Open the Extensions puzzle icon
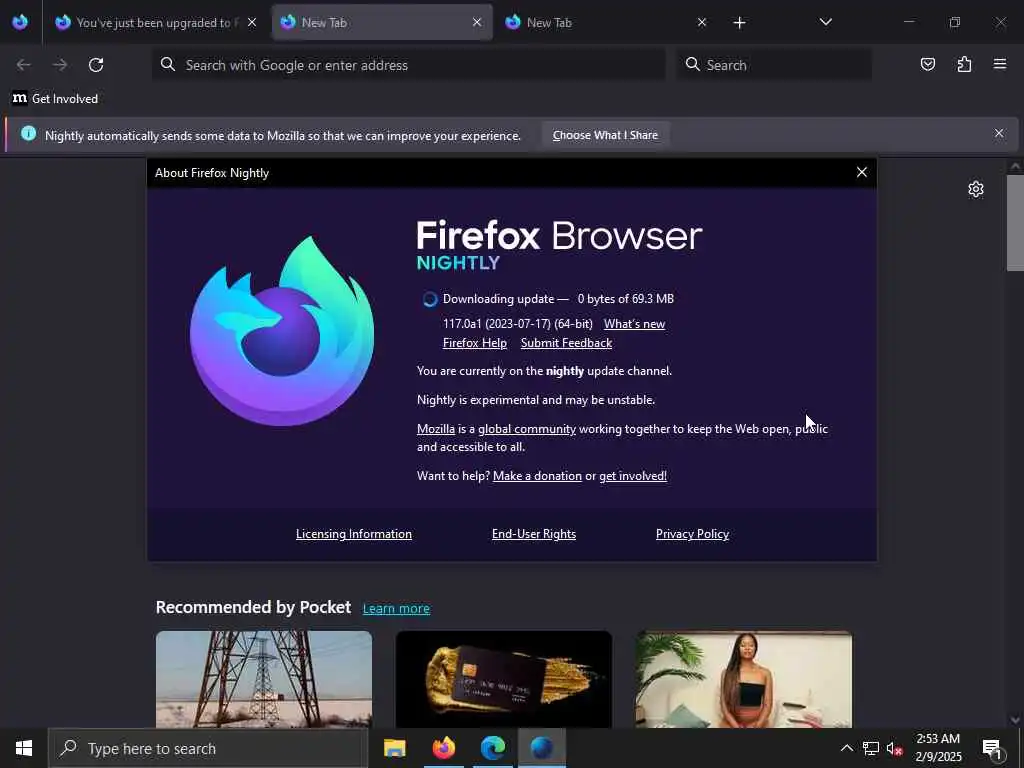 [x=964, y=64]
